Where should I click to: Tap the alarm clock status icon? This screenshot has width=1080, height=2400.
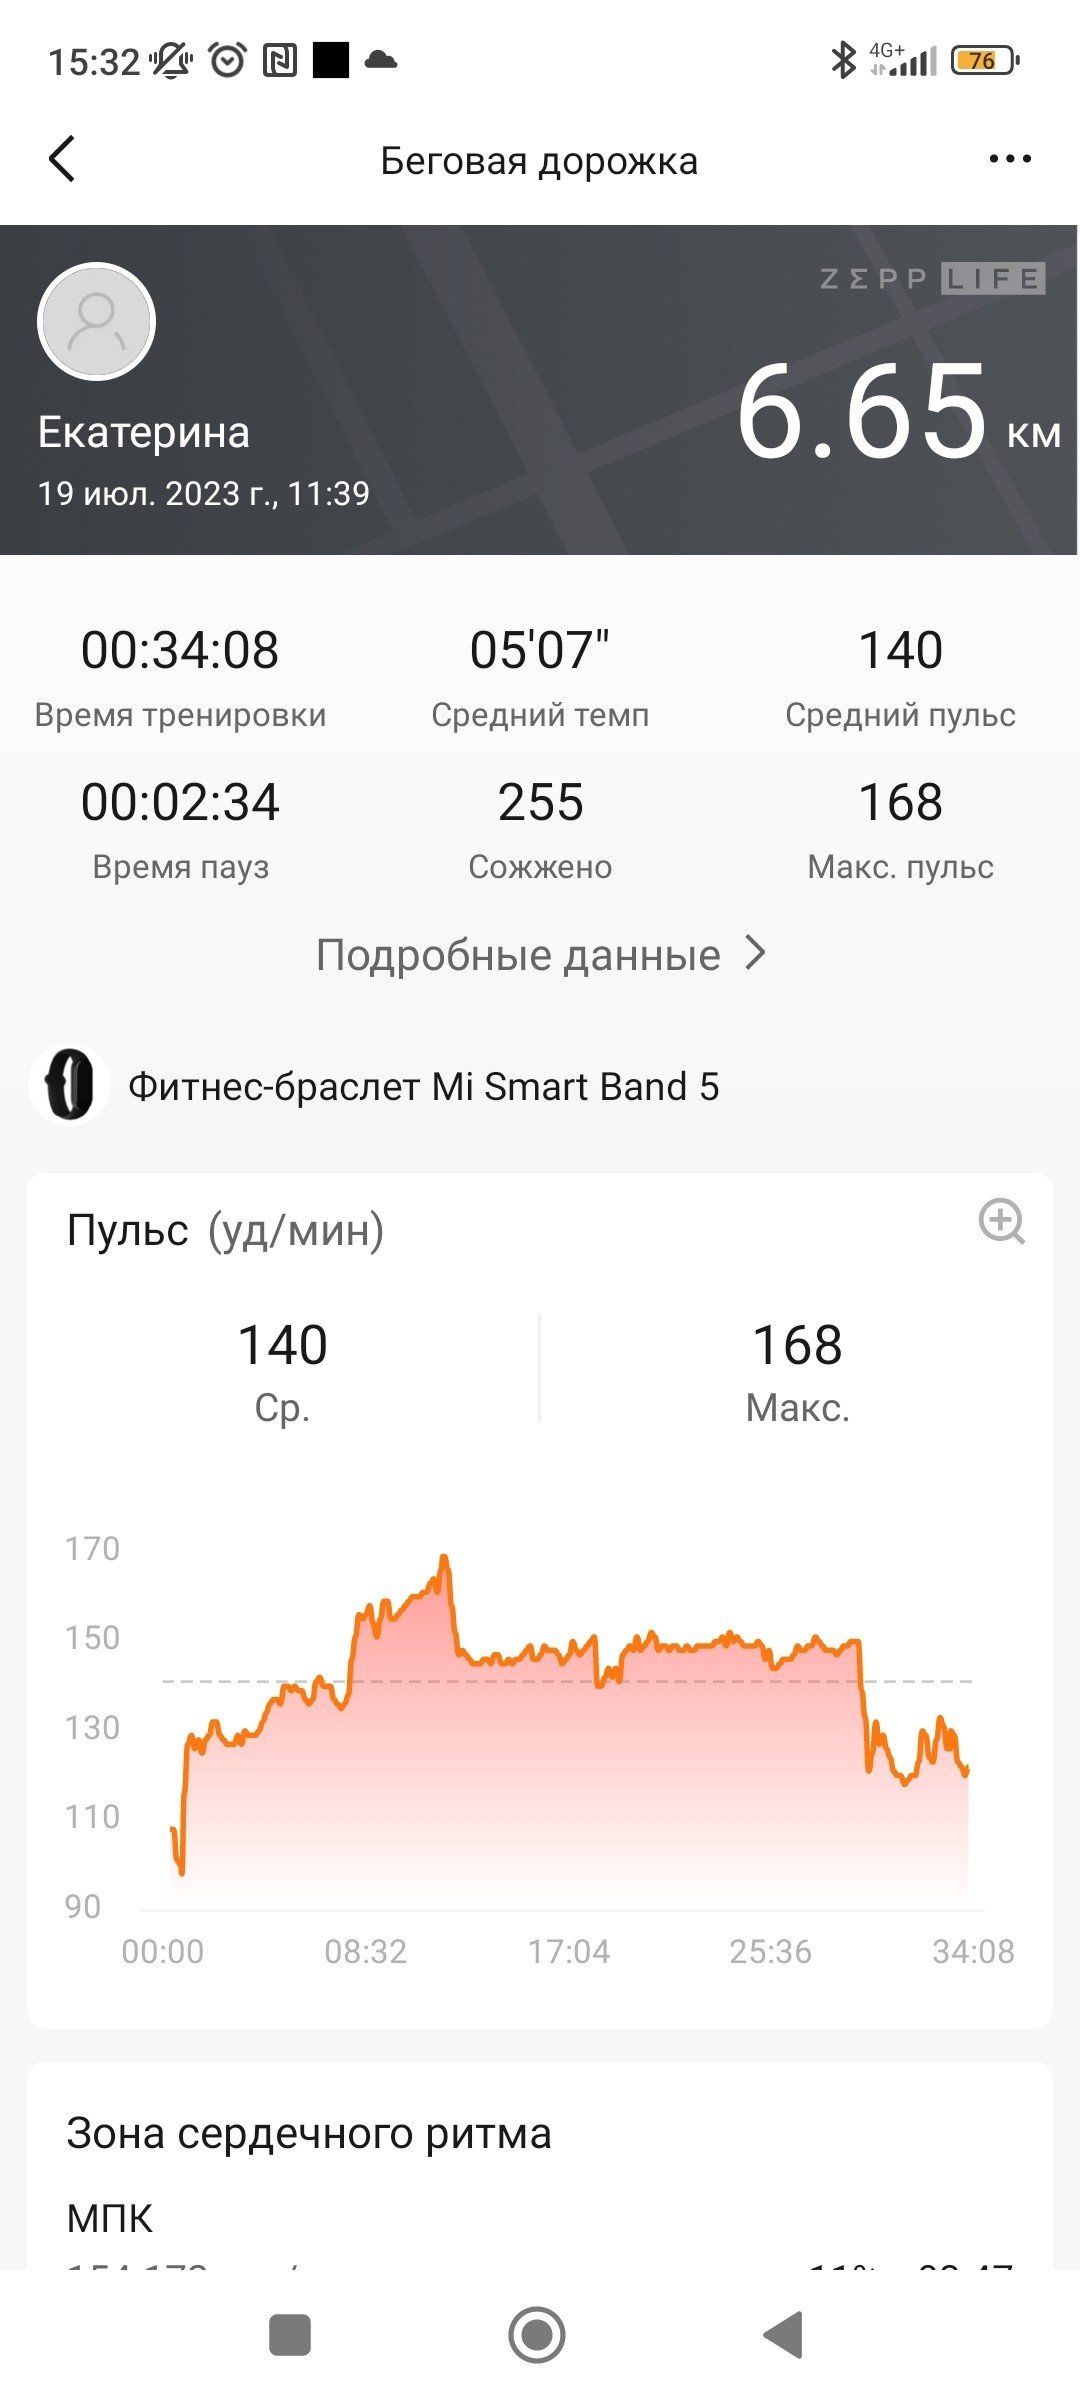[228, 60]
